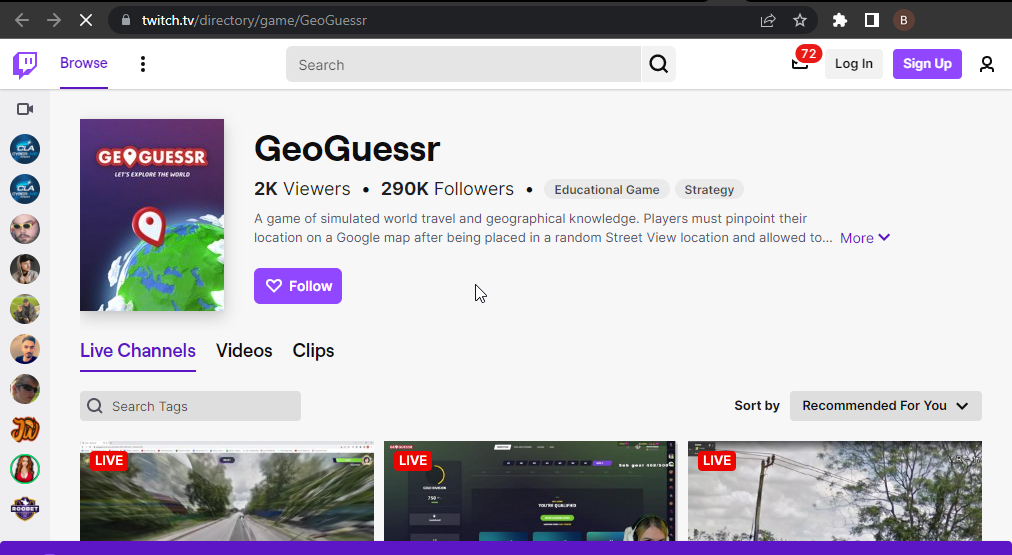
Task: Open the Browse tab
Action: click(84, 63)
